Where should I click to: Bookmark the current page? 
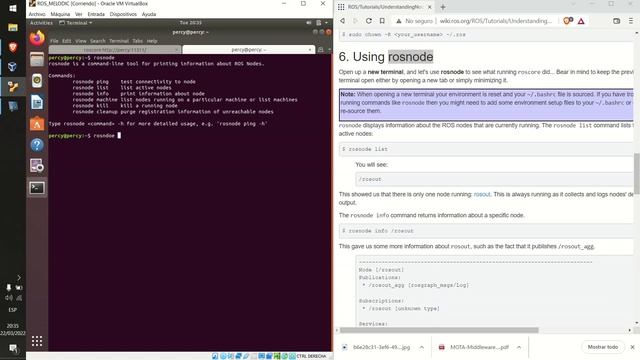click(382, 21)
